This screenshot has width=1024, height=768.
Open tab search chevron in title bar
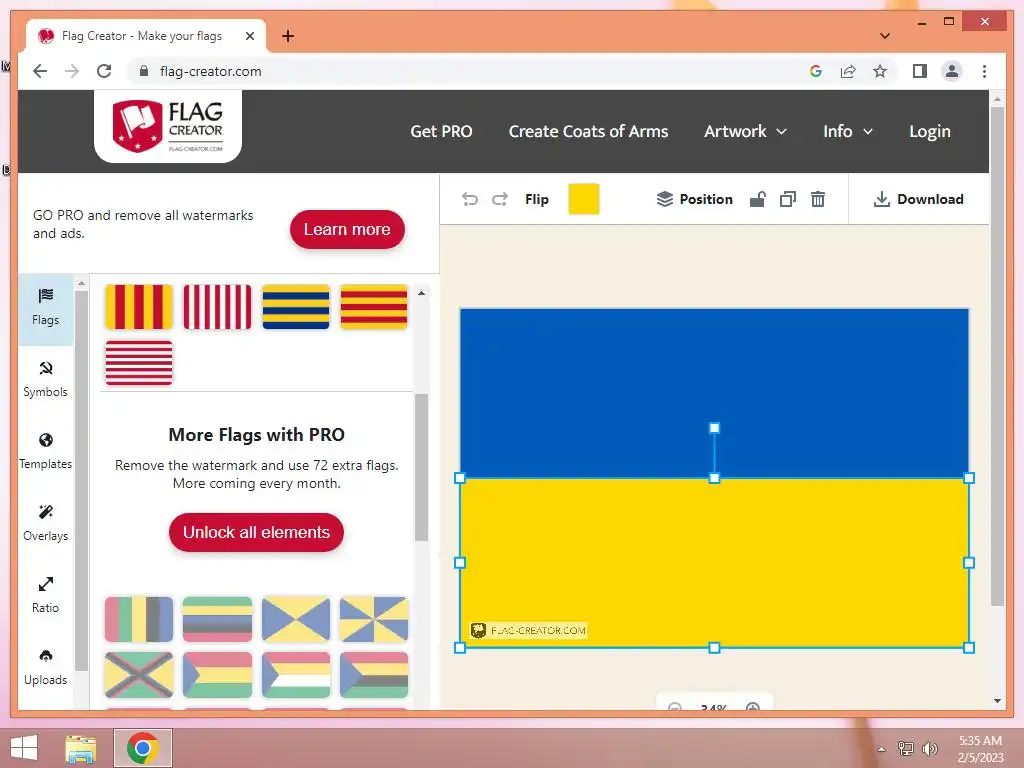[885, 36]
